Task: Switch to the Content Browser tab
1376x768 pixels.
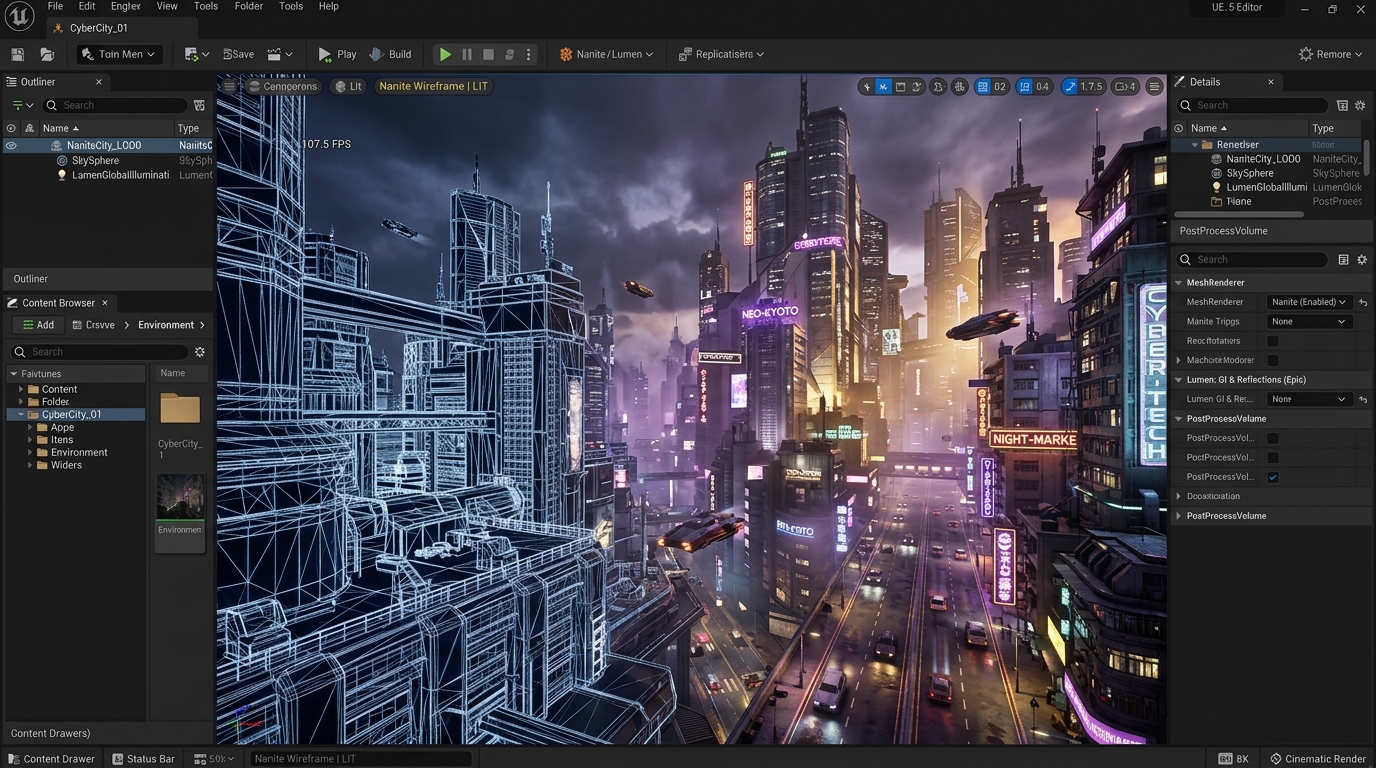Action: click(58, 303)
